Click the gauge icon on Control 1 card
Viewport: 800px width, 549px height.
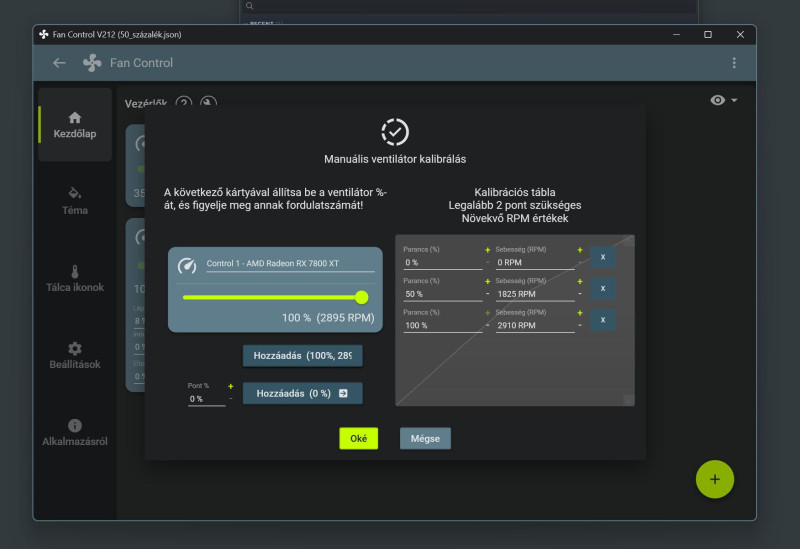pyautogui.click(x=187, y=265)
